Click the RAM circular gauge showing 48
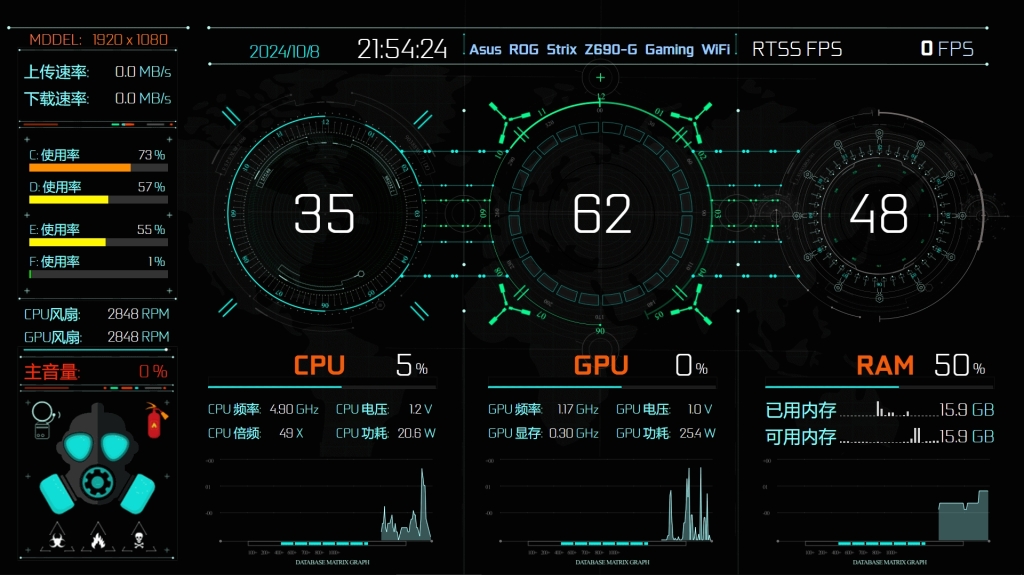The width and height of the screenshot is (1024, 575). 878,213
